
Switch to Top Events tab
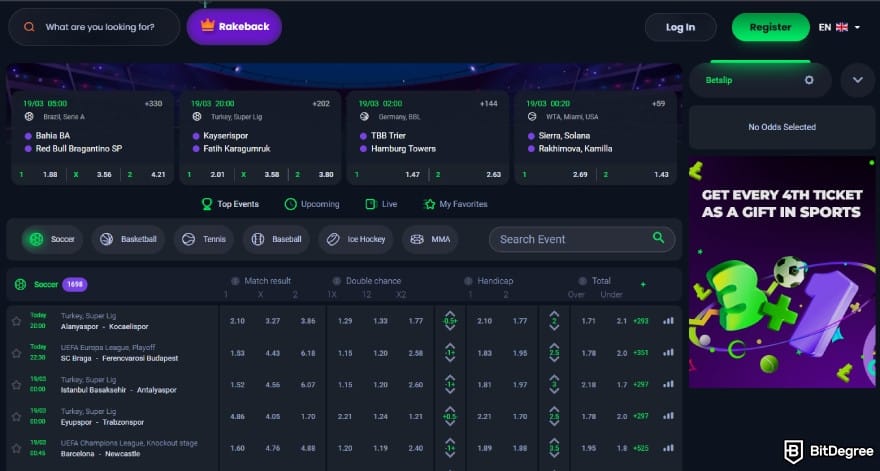click(x=230, y=204)
